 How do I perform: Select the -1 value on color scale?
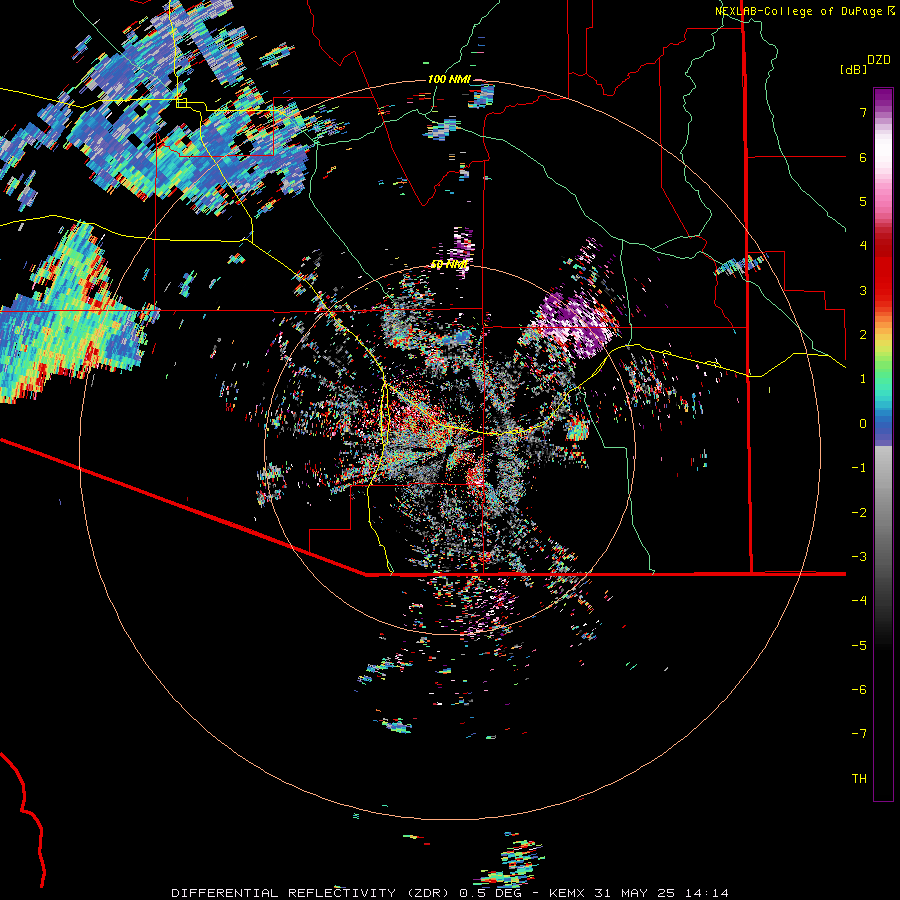coord(859,468)
